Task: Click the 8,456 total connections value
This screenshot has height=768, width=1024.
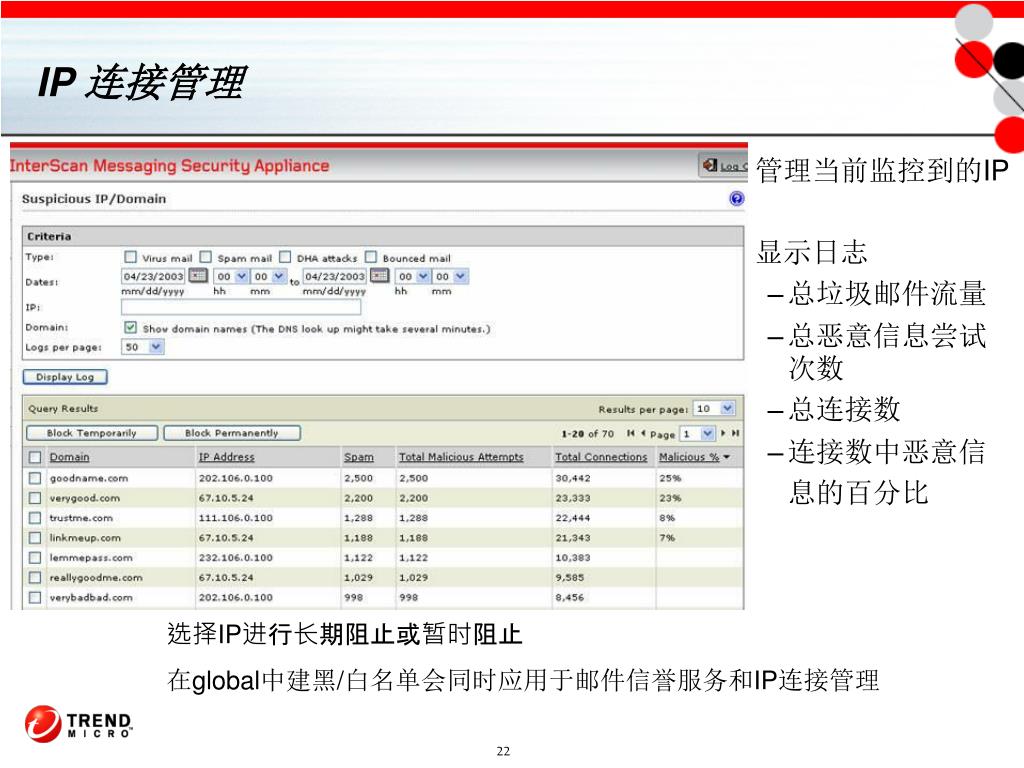Action: [569, 598]
